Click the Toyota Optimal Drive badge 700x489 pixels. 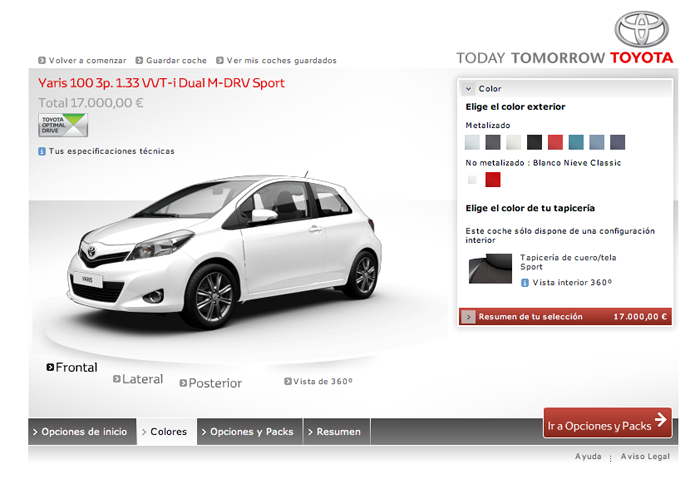click(x=63, y=125)
